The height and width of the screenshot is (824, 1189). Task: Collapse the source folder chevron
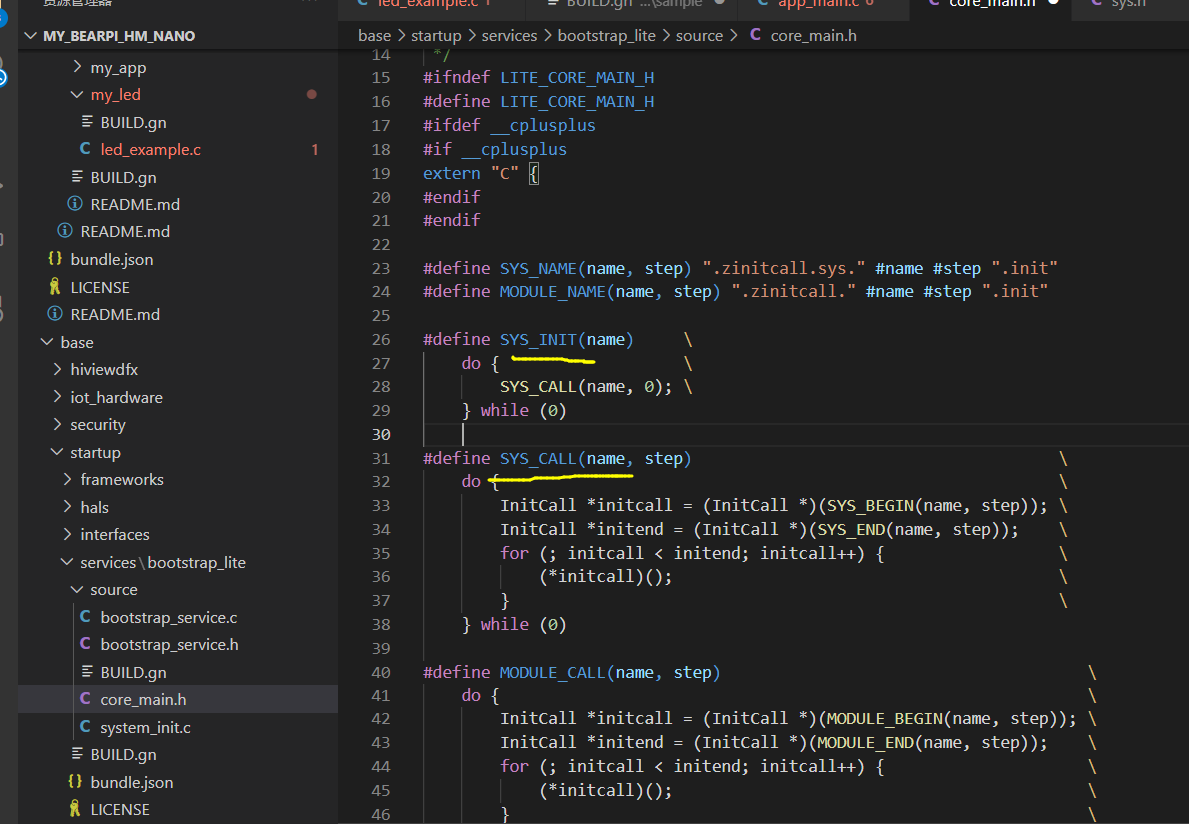(77, 589)
